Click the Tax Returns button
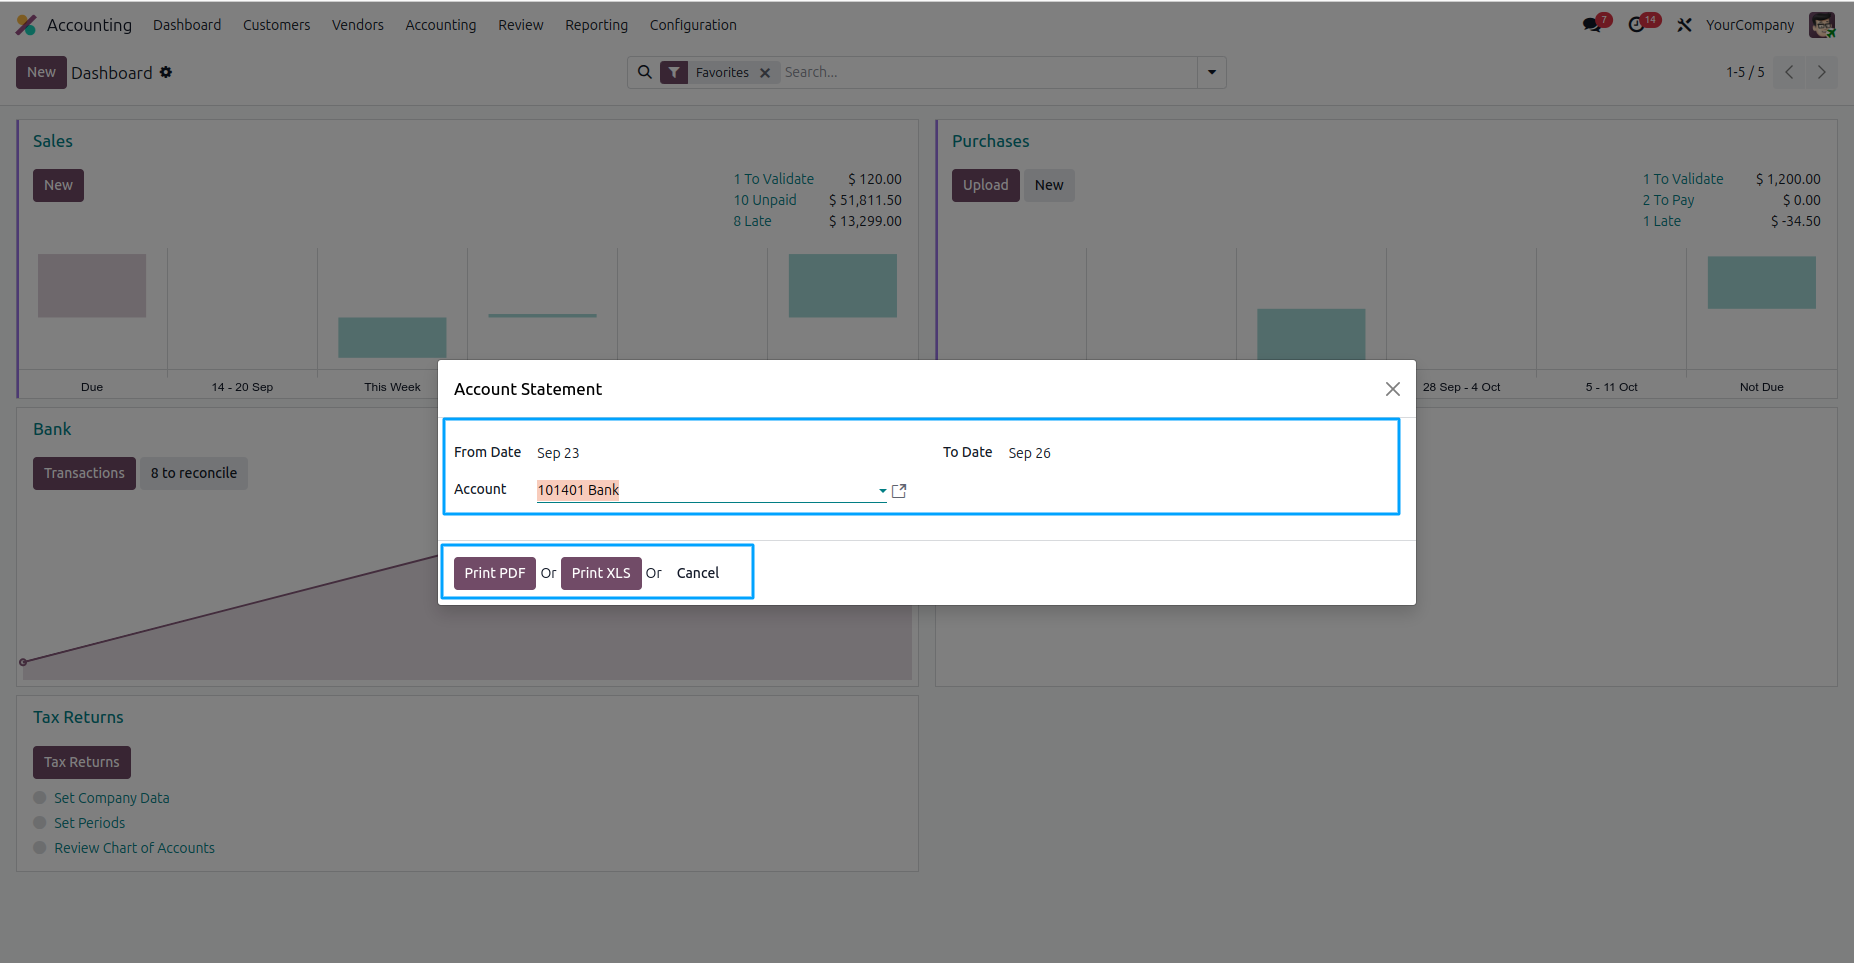 click(x=82, y=762)
